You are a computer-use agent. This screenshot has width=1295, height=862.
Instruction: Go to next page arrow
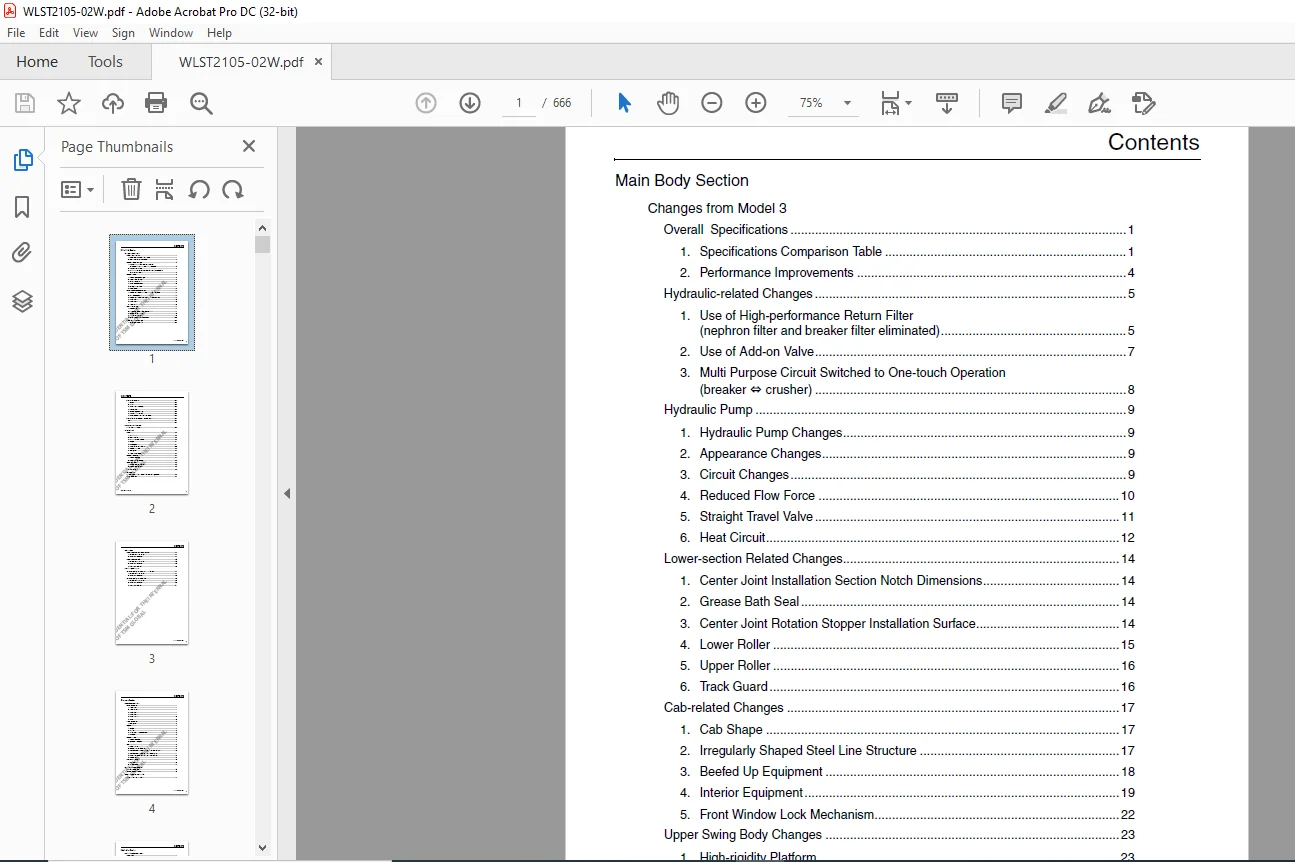point(470,103)
